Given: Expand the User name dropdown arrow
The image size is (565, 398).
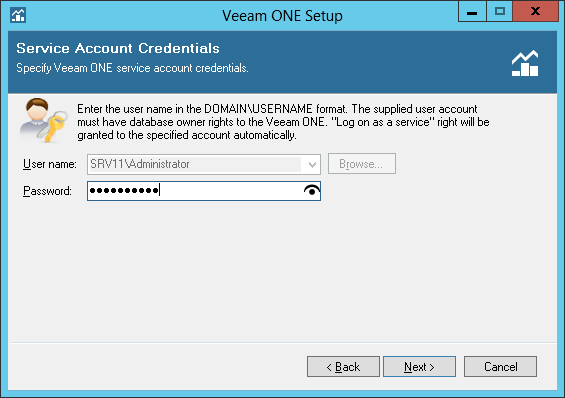Looking at the screenshot, I should [x=312, y=165].
